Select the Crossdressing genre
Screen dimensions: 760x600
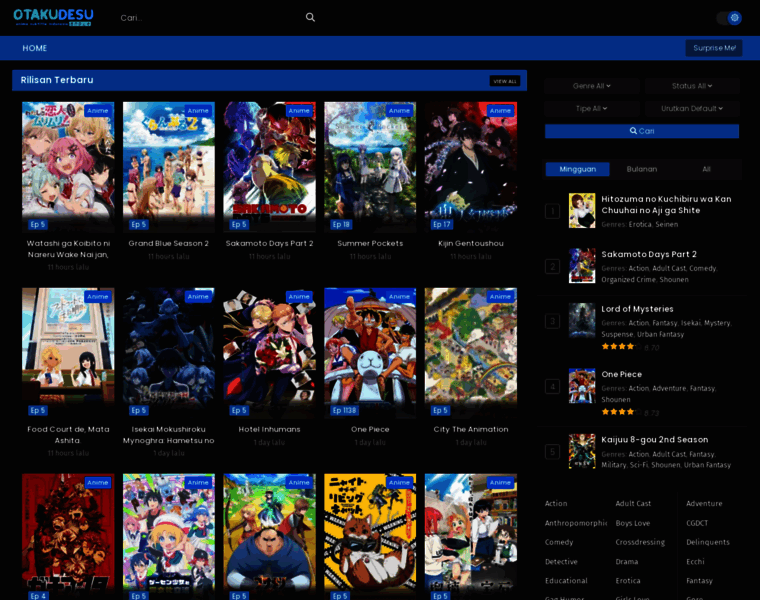[640, 542]
